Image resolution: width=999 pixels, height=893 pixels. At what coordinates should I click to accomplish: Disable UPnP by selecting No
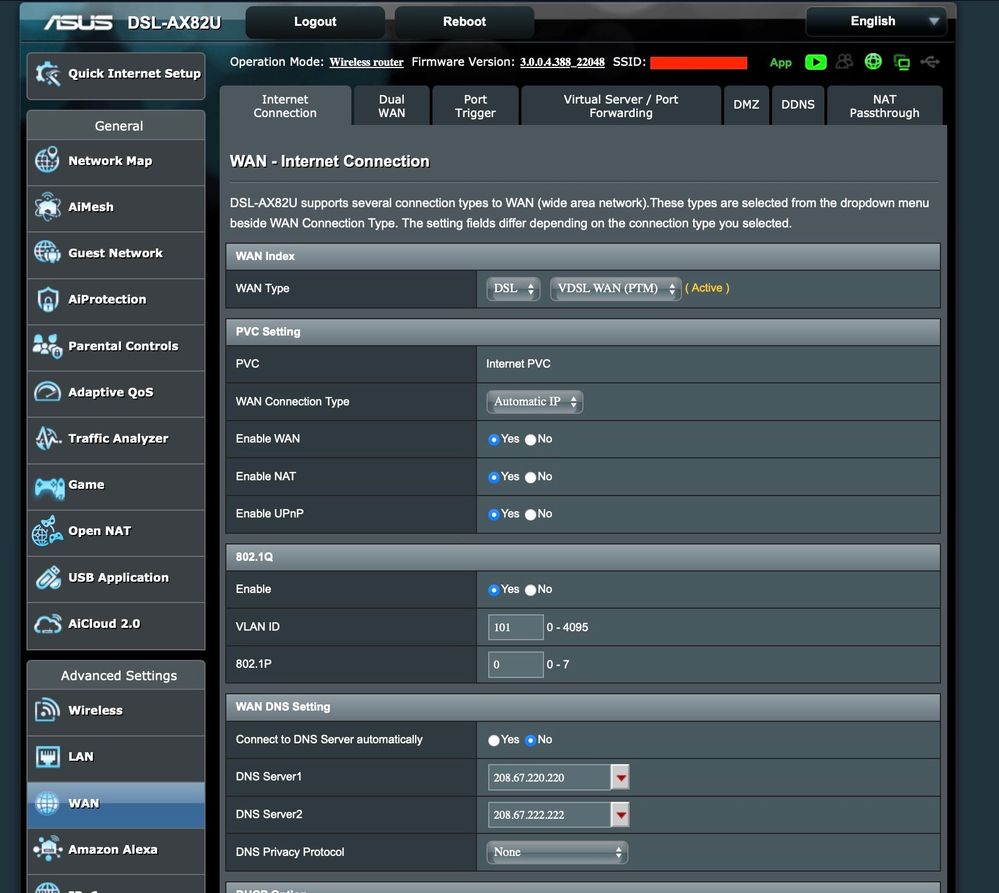pyautogui.click(x=531, y=514)
